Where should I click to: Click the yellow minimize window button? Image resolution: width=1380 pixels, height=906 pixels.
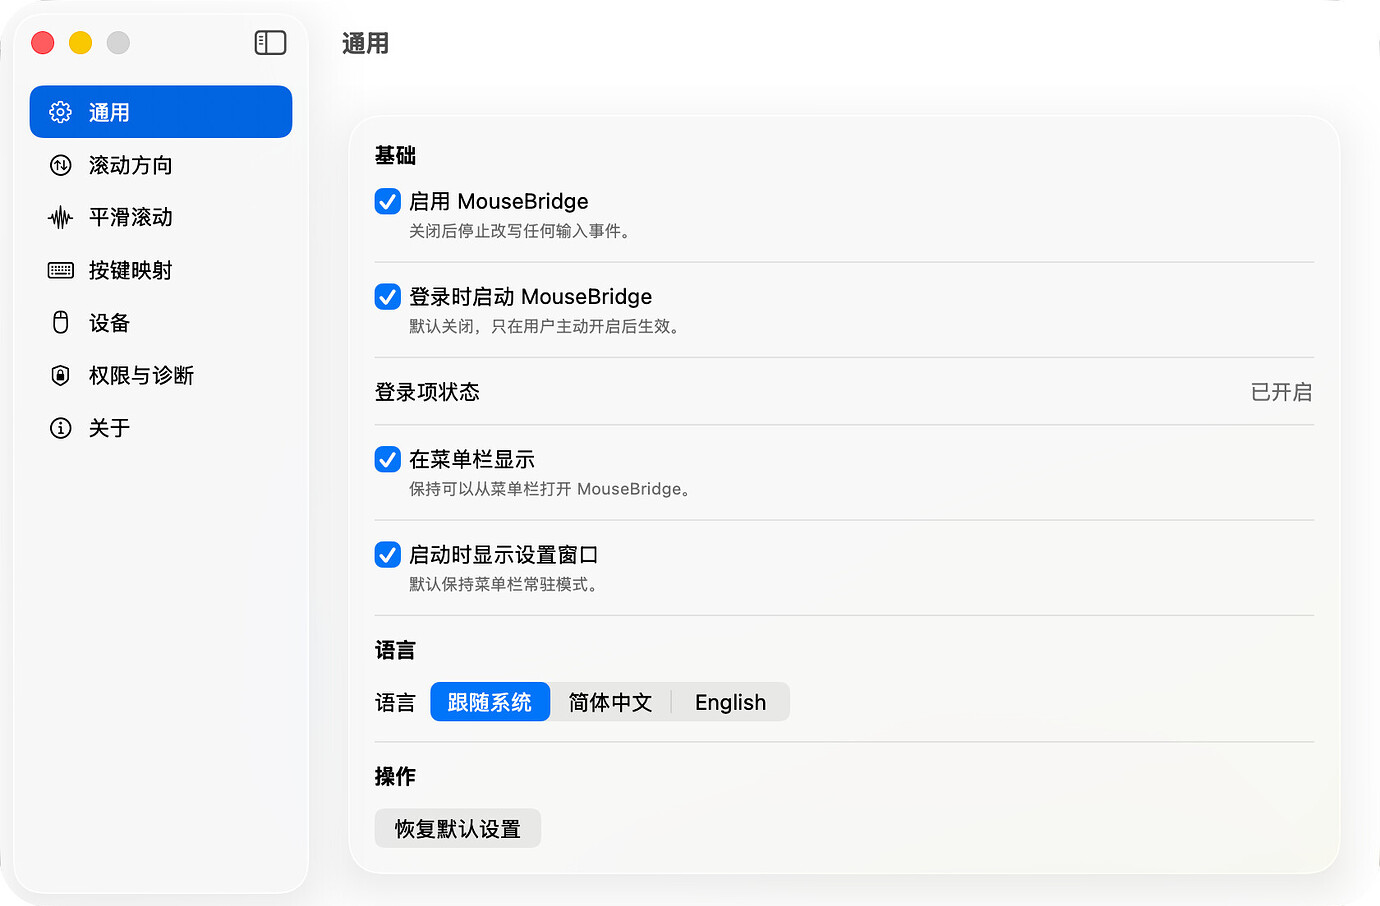pos(81,43)
